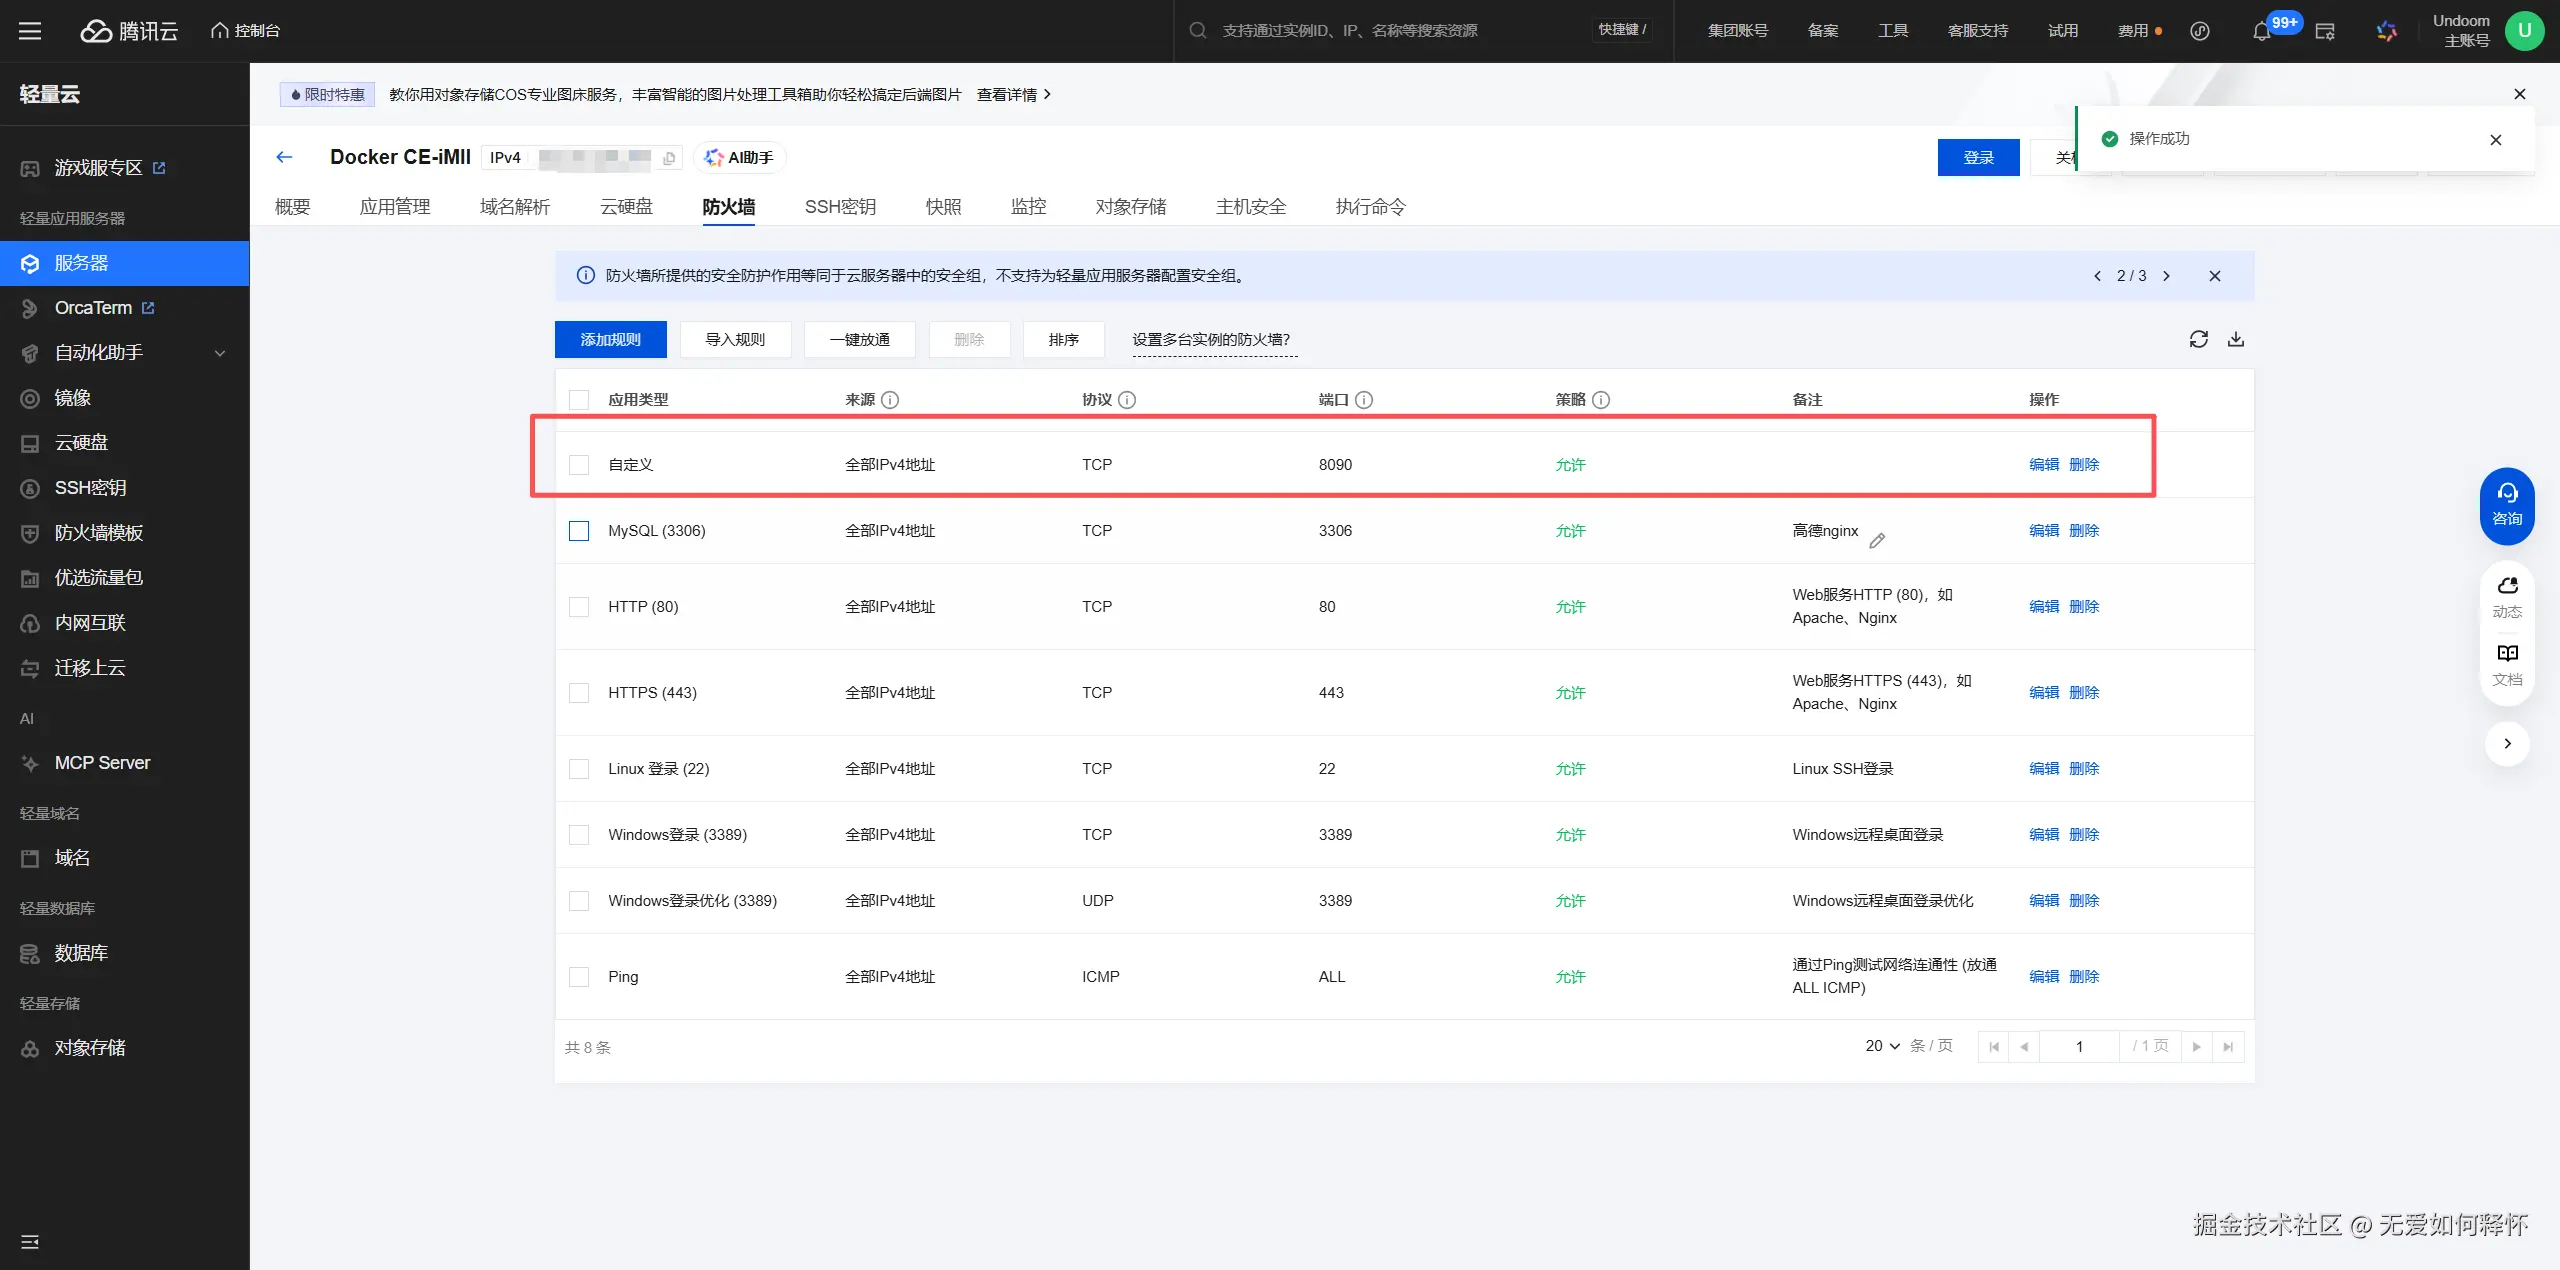2560x1270 pixels.
Task: Click 删除 link for the Ping rule
Action: point(2084,976)
